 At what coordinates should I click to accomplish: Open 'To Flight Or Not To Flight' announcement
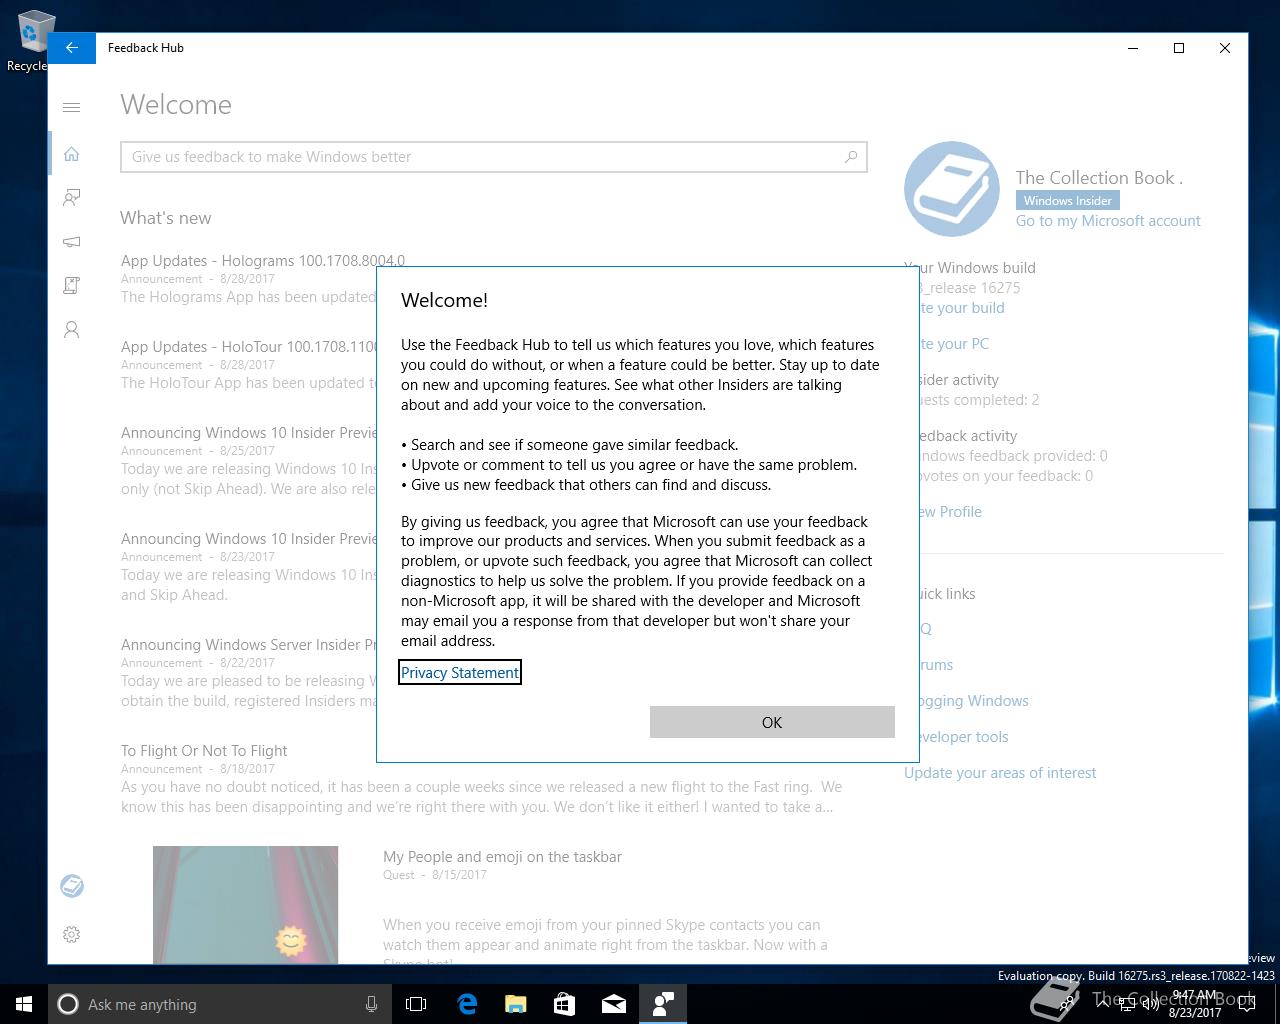point(204,751)
